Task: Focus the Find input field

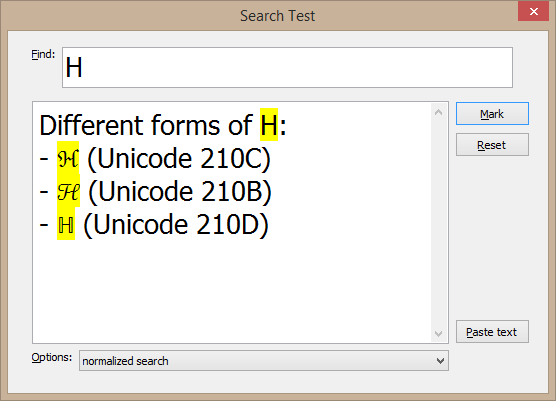Action: click(287, 67)
